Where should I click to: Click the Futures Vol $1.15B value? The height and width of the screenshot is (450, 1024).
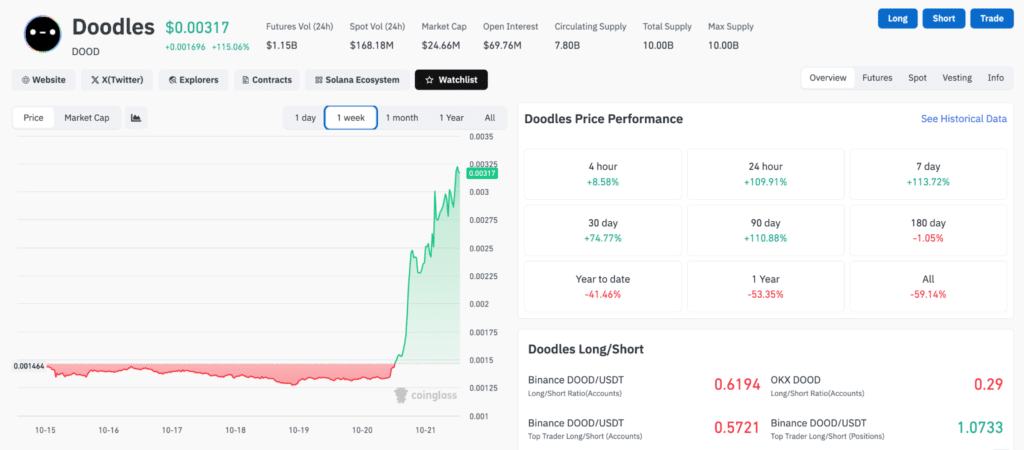(281, 45)
